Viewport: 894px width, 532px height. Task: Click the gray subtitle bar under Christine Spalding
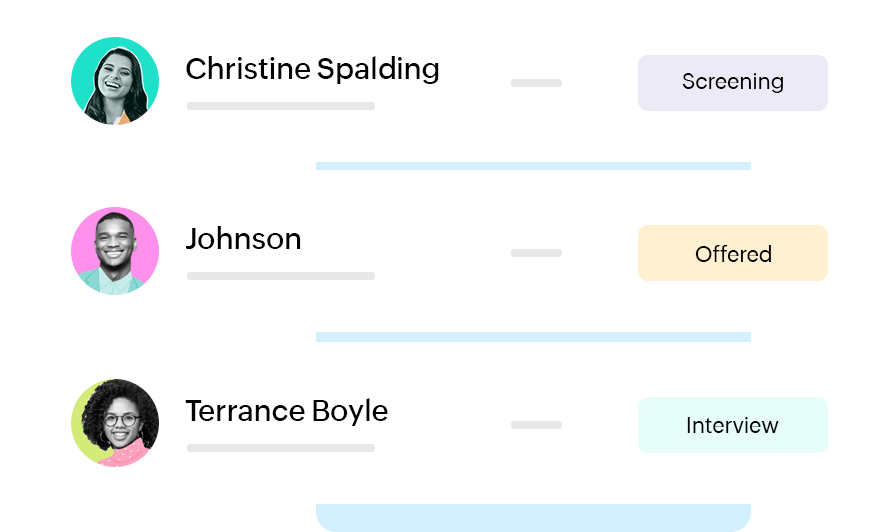point(280,105)
